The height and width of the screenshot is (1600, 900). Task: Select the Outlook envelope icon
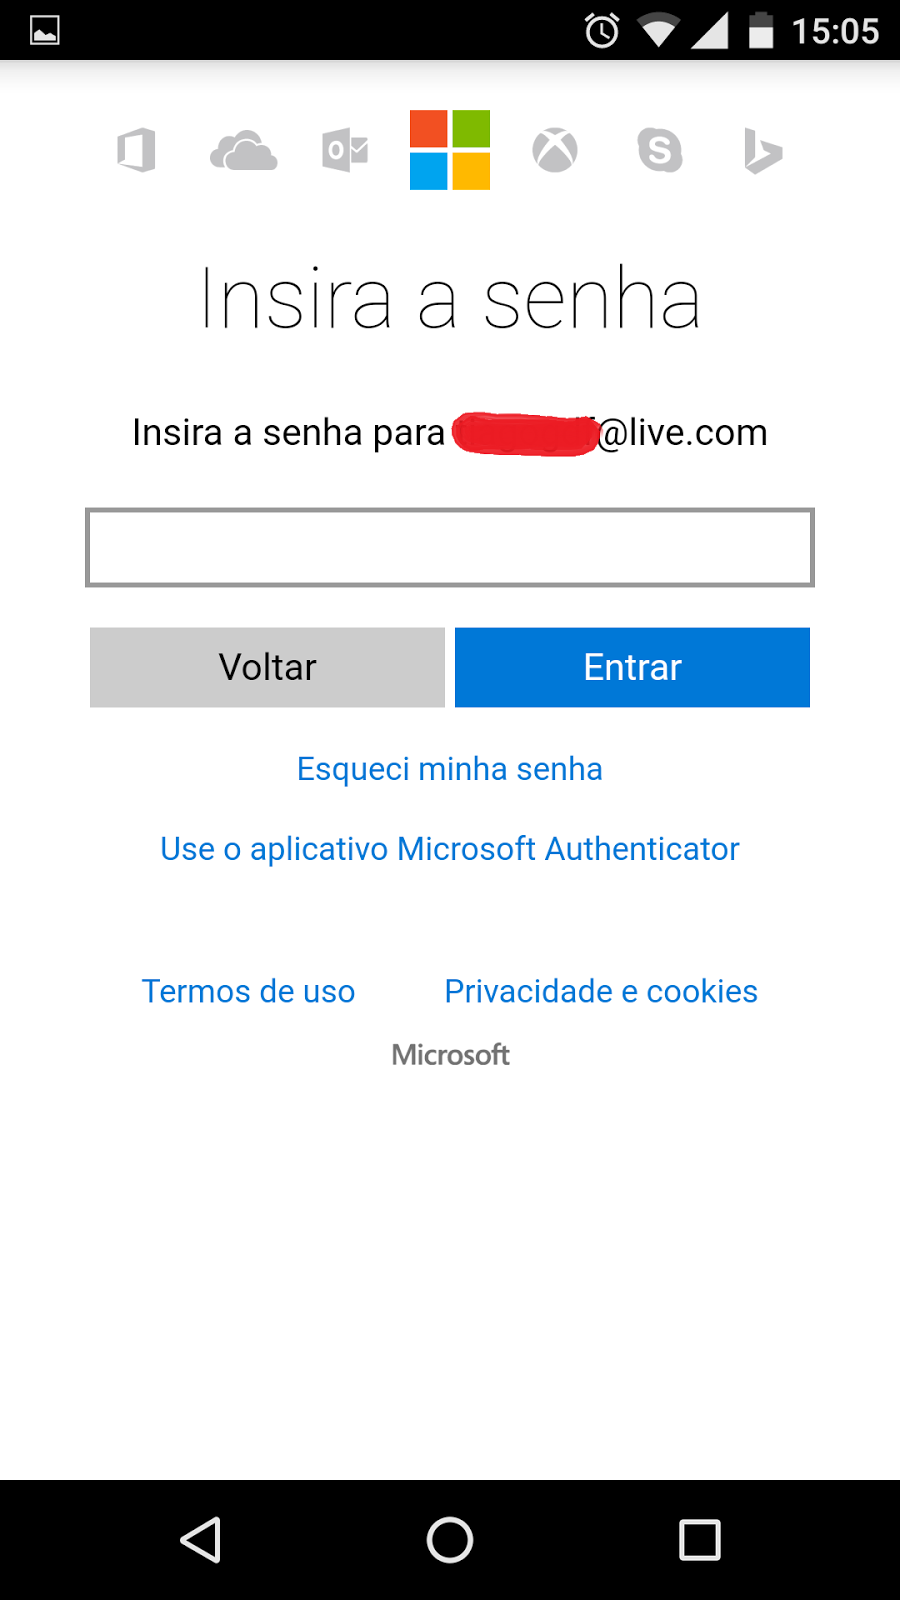tap(346, 151)
